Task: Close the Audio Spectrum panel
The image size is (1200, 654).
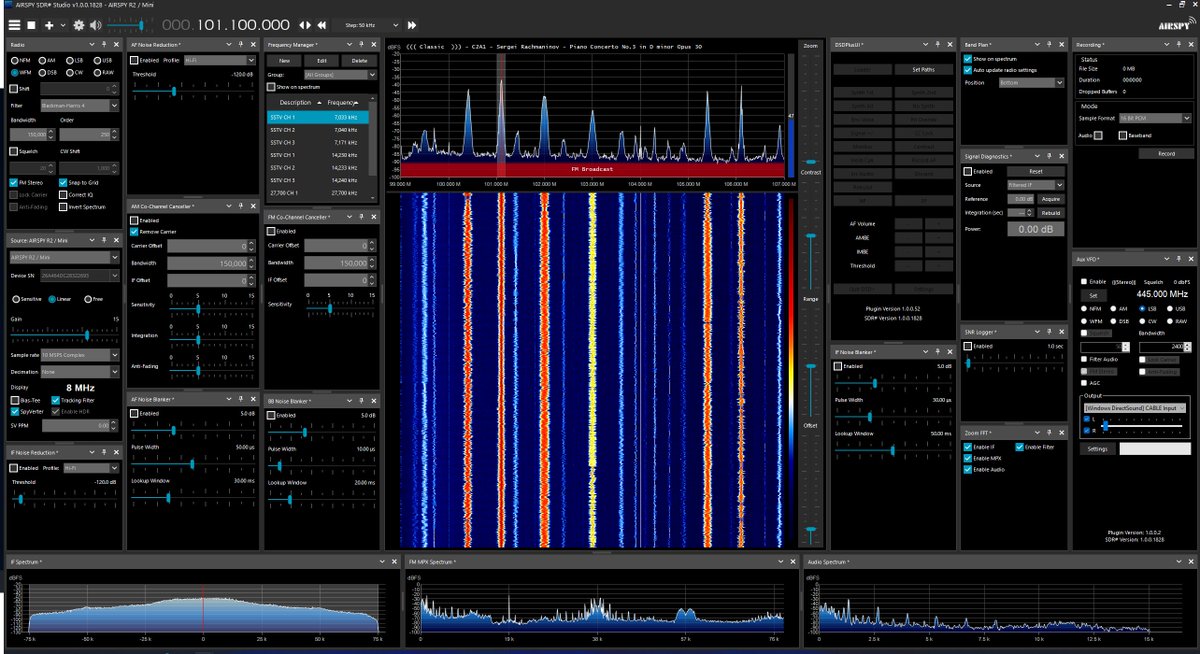Action: 1189,563
